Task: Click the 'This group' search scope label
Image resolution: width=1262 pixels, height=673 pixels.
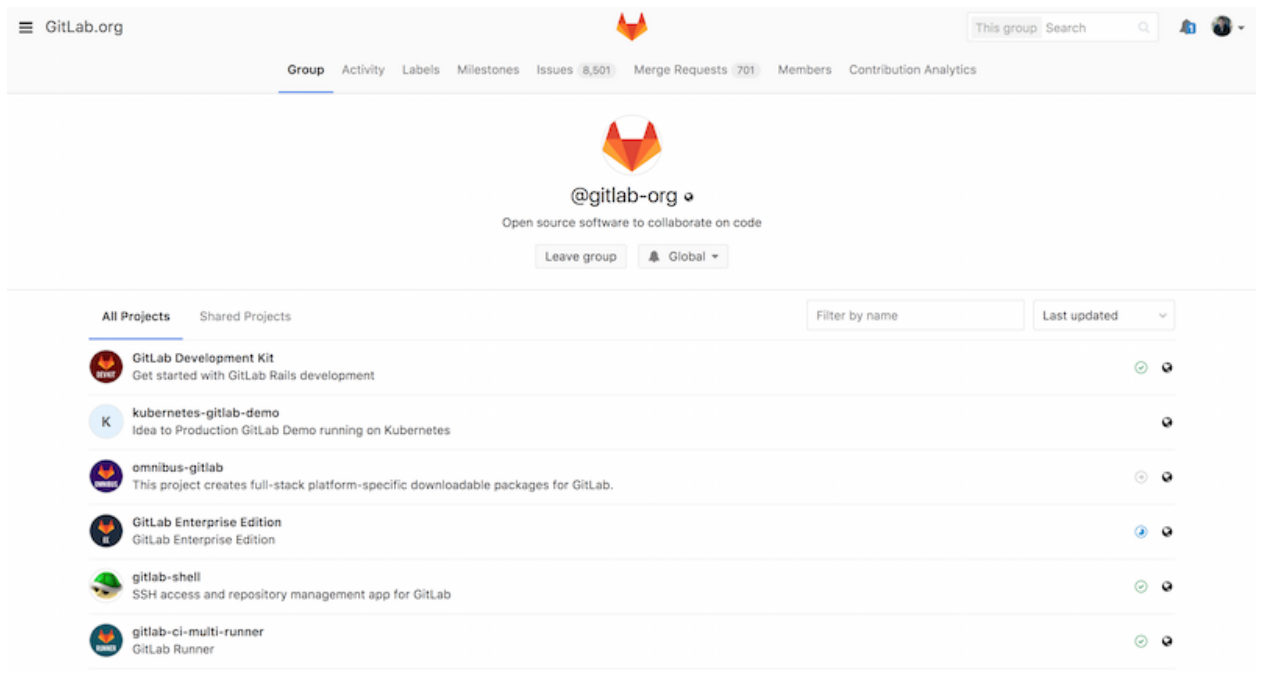Action: [1005, 28]
